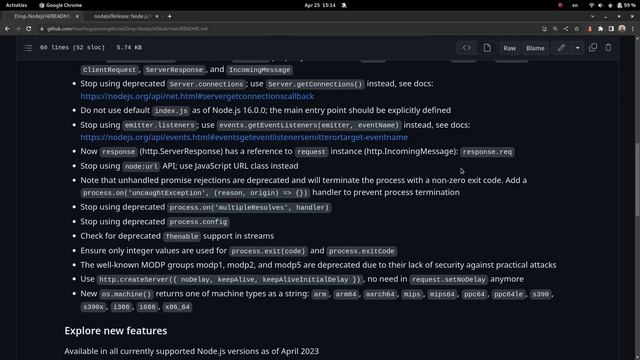Open the battery 99% indicator

coord(626,5)
